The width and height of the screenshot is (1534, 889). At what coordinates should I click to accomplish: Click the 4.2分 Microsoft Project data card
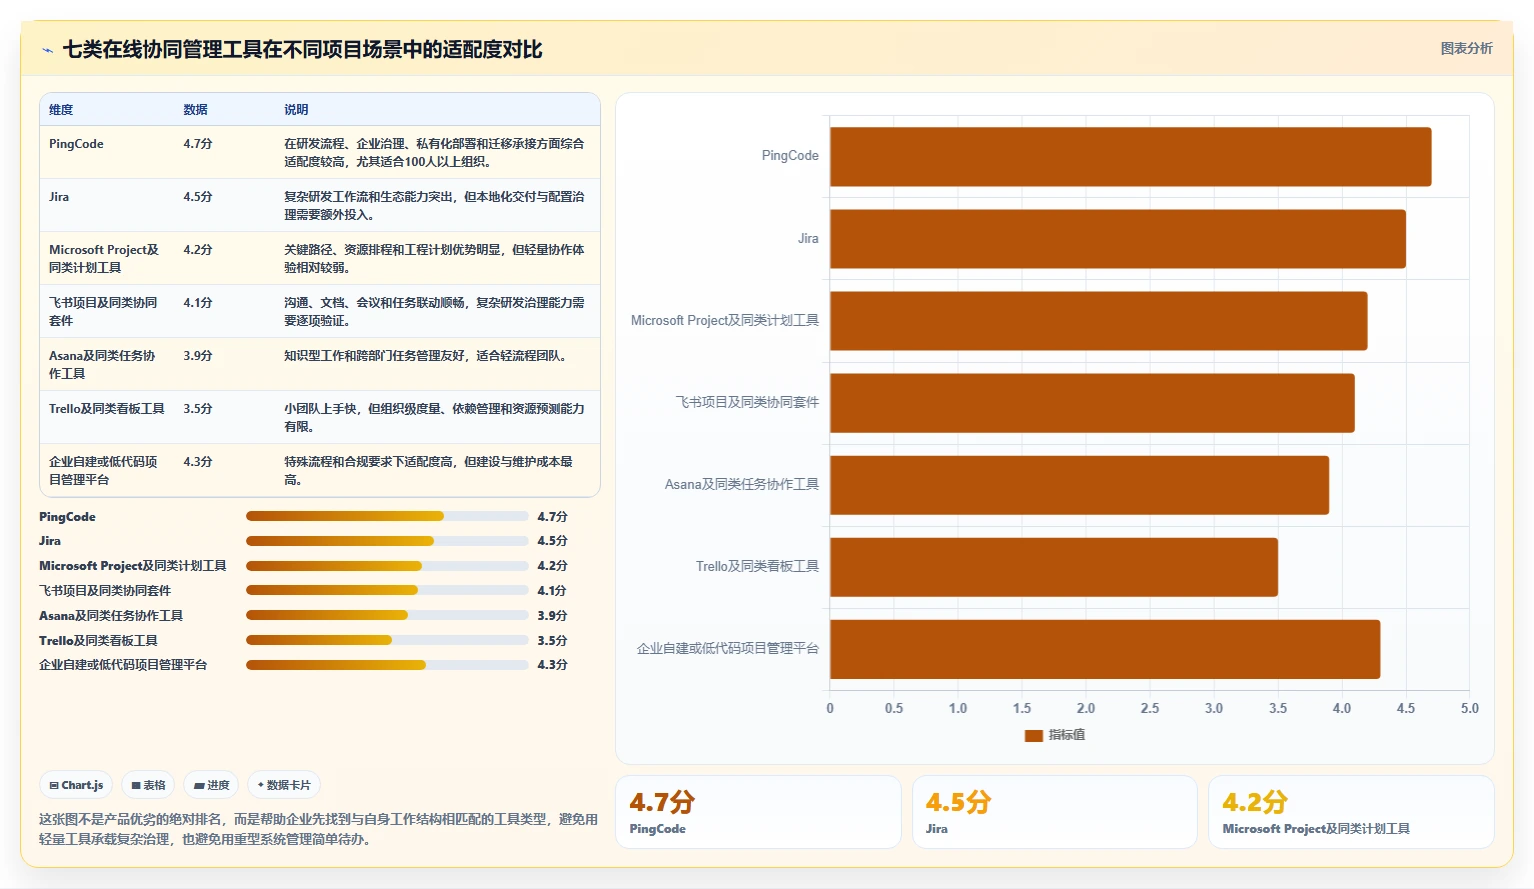1351,812
